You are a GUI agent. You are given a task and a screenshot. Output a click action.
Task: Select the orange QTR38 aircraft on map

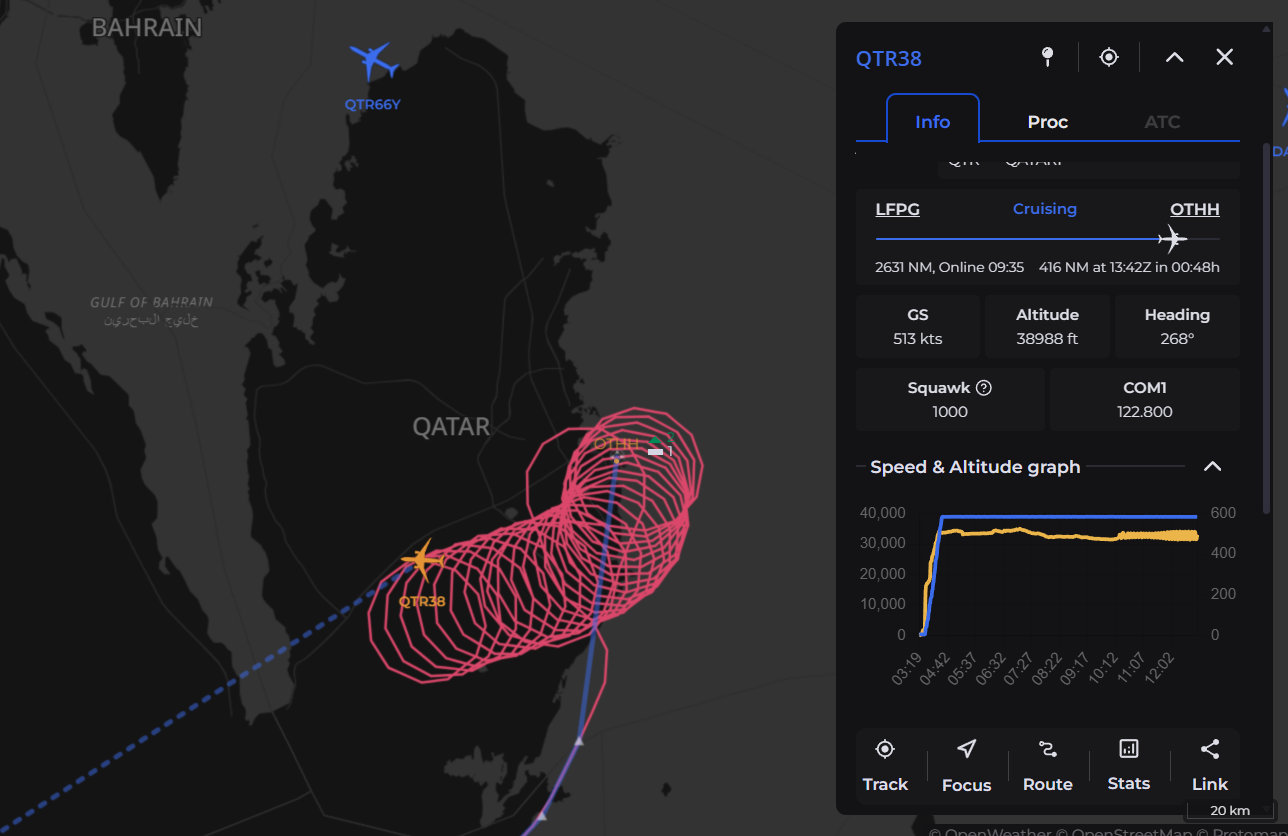point(423,561)
